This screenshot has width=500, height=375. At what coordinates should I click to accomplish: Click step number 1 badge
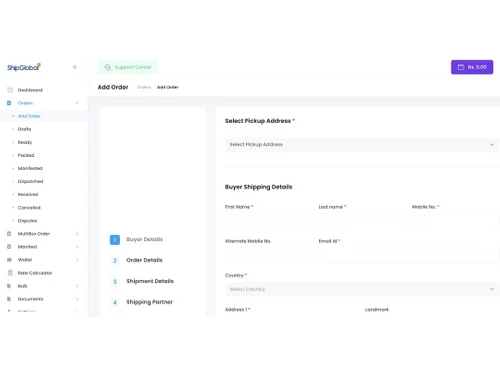(115, 240)
